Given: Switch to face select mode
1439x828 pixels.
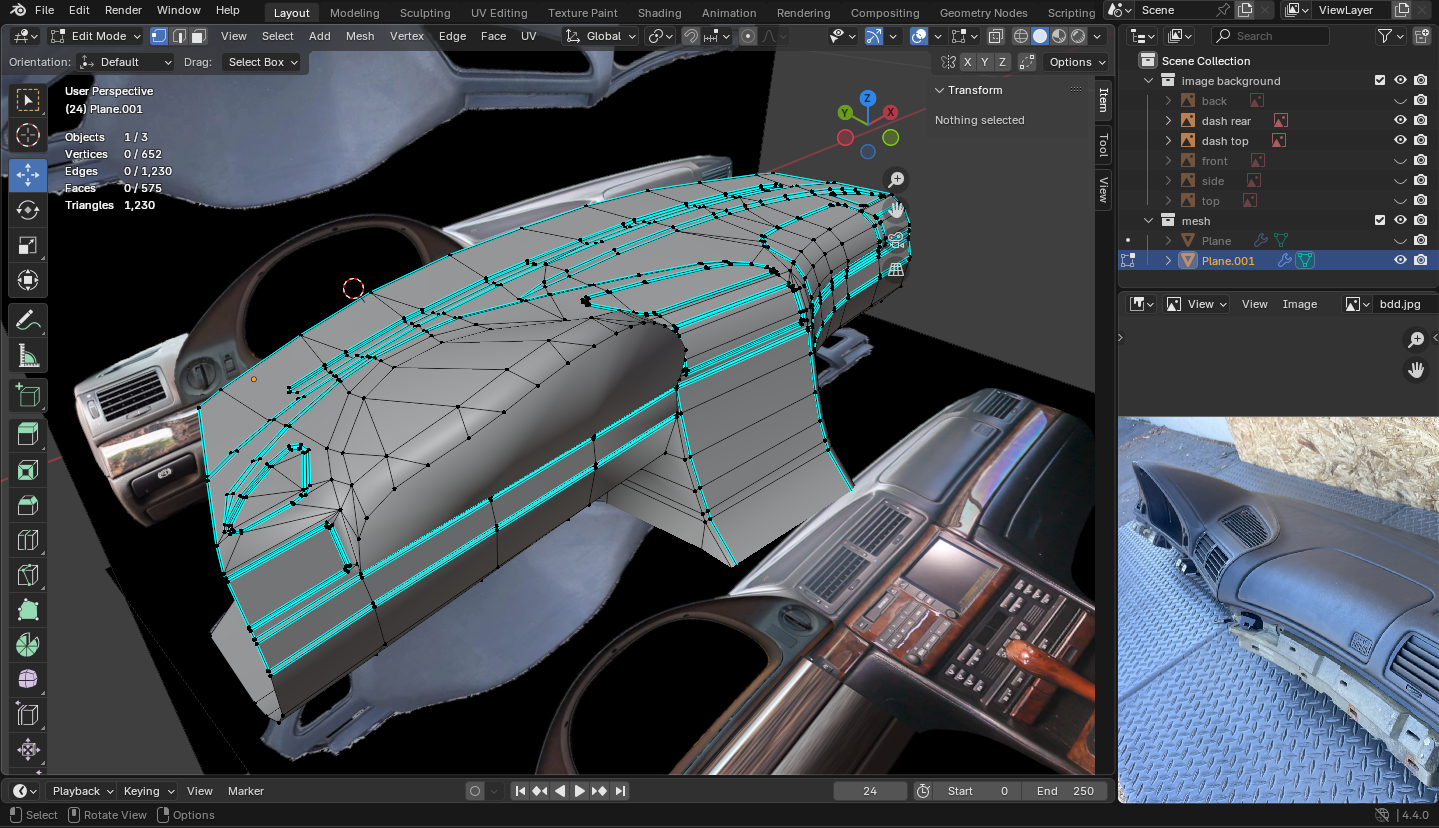Looking at the screenshot, I should [x=199, y=36].
